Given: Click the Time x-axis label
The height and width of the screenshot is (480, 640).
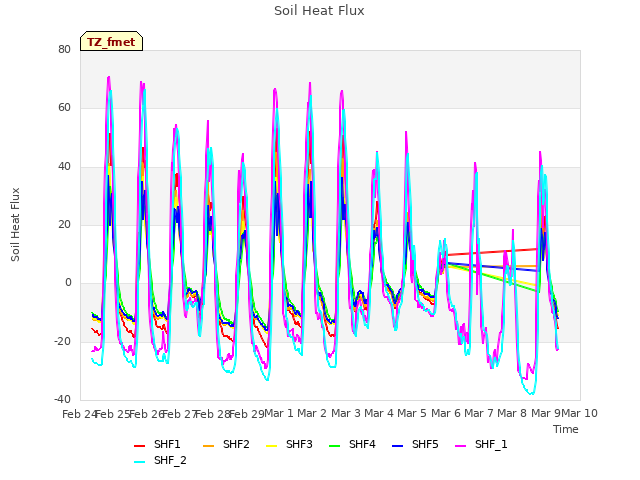Looking at the screenshot, I should pos(566,429).
